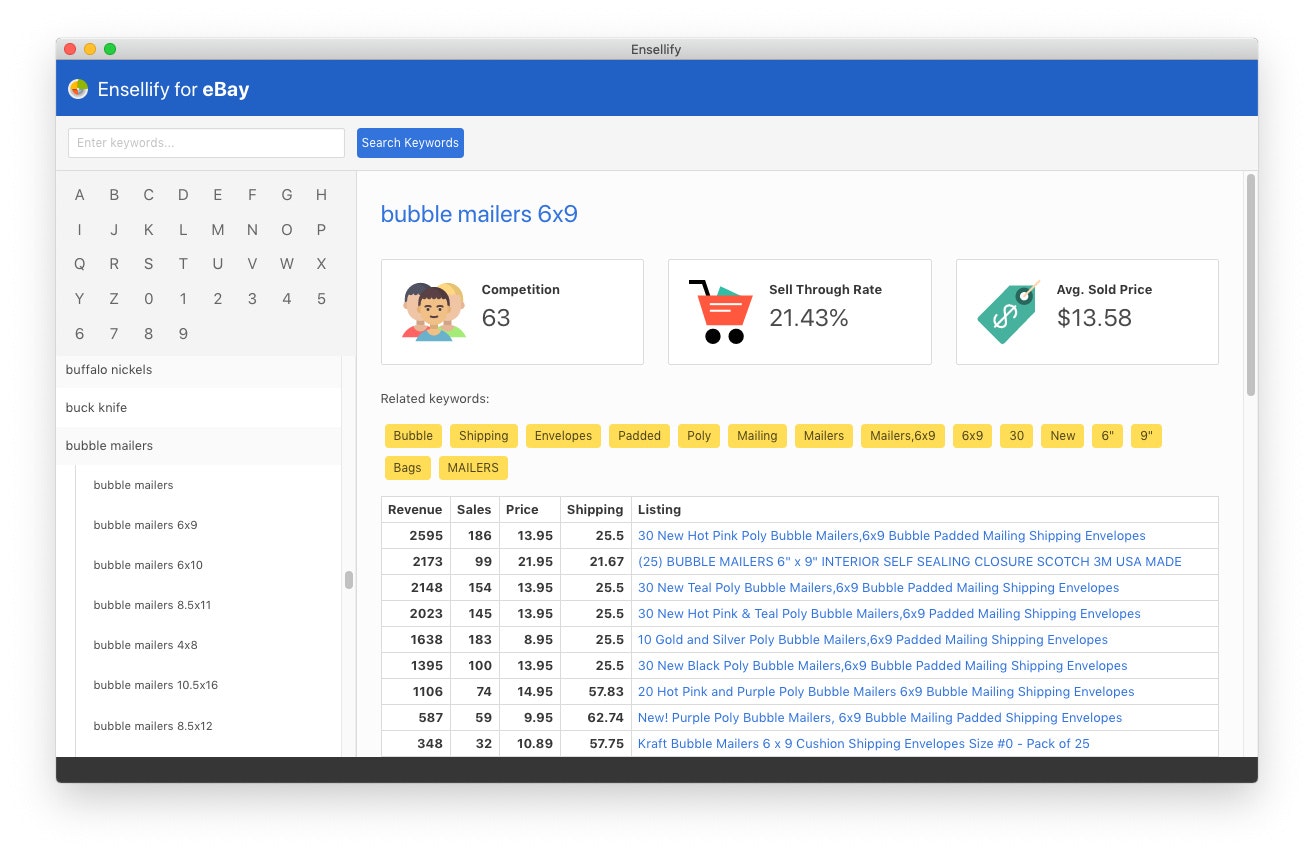Collapse the bubble mailers keyword group
Image resolution: width=1314 pixels, height=857 pixels.
tap(199, 446)
